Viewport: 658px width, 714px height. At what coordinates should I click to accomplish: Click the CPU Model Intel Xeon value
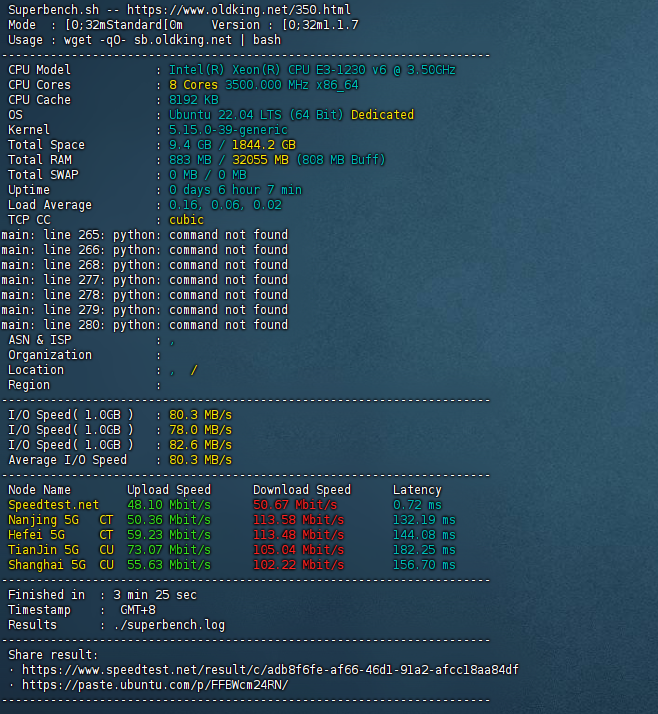[x=312, y=70]
